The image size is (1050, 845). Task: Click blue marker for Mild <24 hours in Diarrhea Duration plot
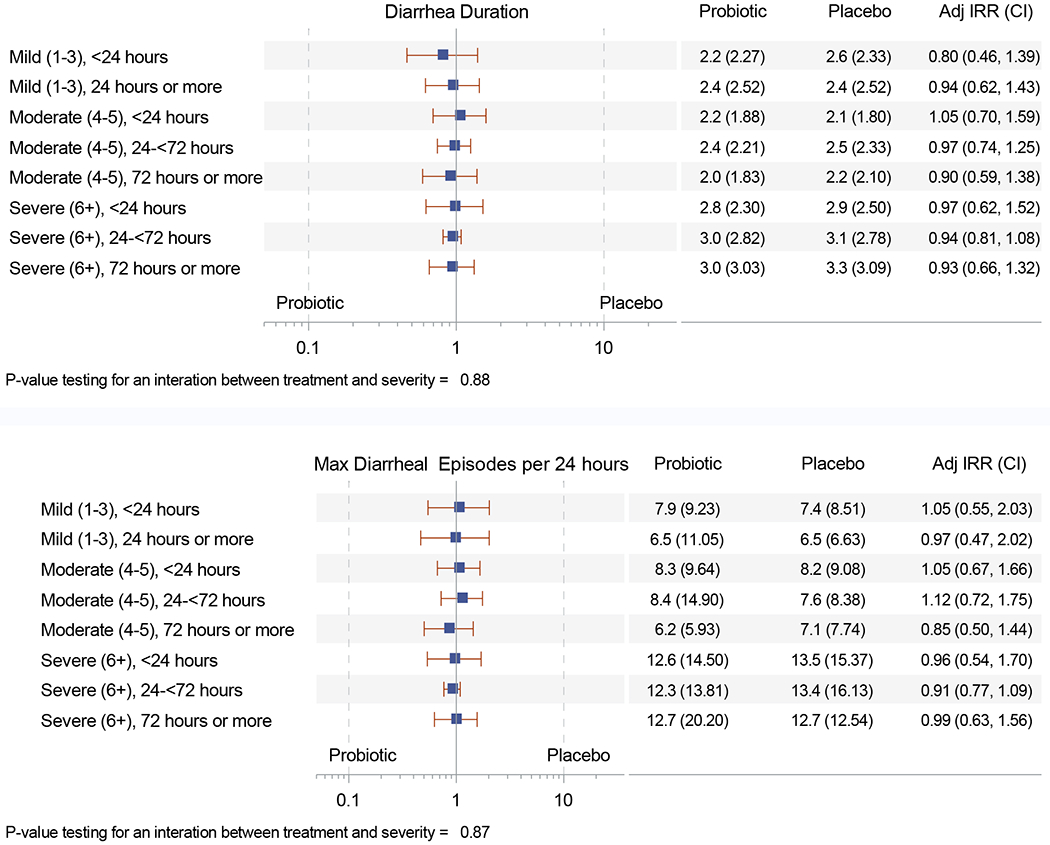(443, 54)
